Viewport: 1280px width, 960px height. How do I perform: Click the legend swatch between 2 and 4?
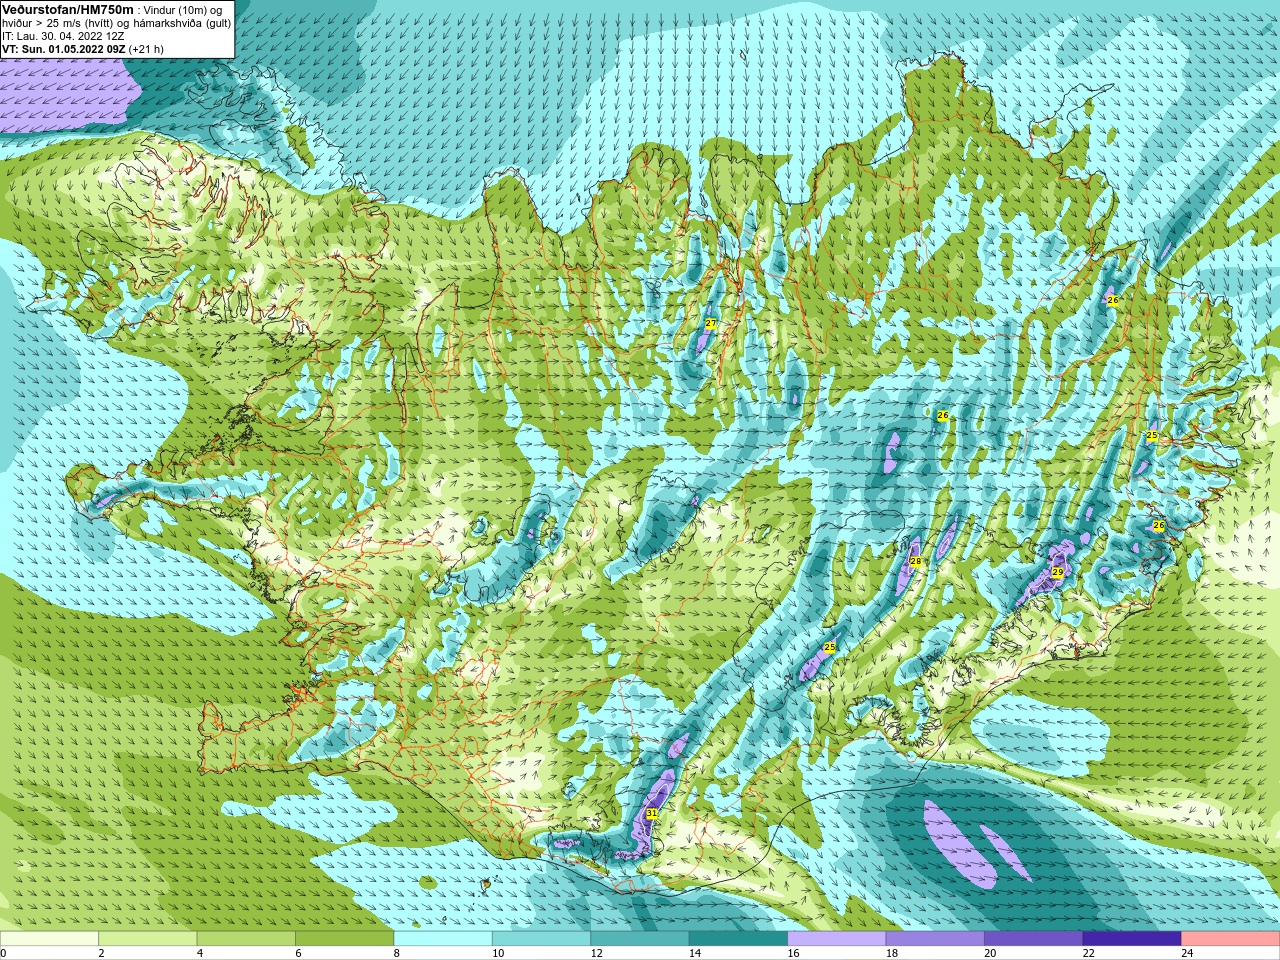pyautogui.click(x=148, y=939)
